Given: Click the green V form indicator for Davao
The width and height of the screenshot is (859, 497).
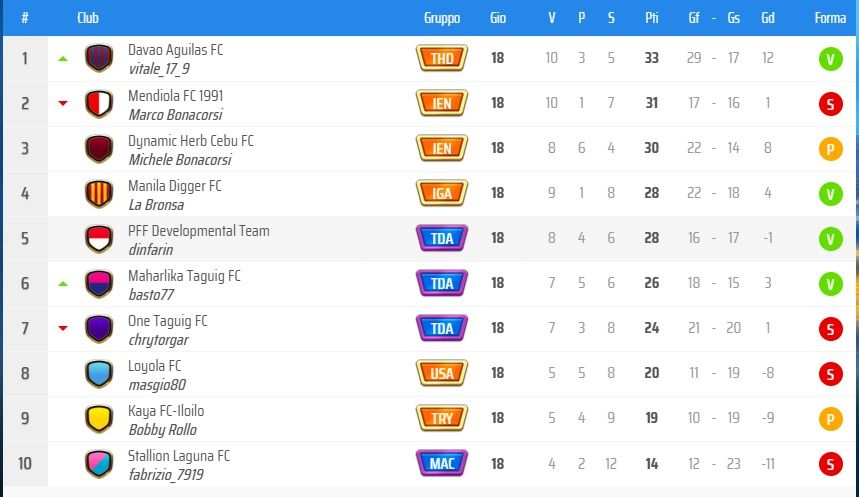Looking at the screenshot, I should [831, 59].
